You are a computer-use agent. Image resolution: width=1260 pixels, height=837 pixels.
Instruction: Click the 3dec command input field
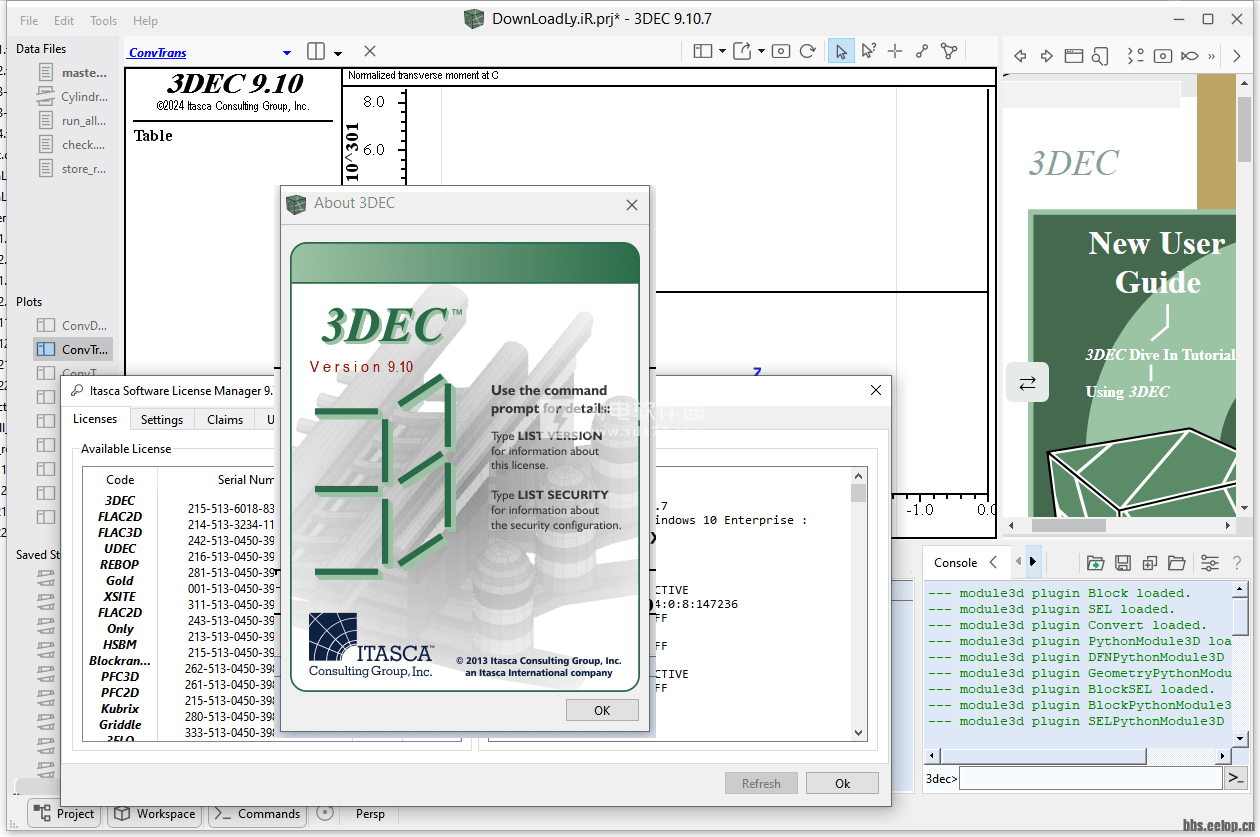[1090, 778]
